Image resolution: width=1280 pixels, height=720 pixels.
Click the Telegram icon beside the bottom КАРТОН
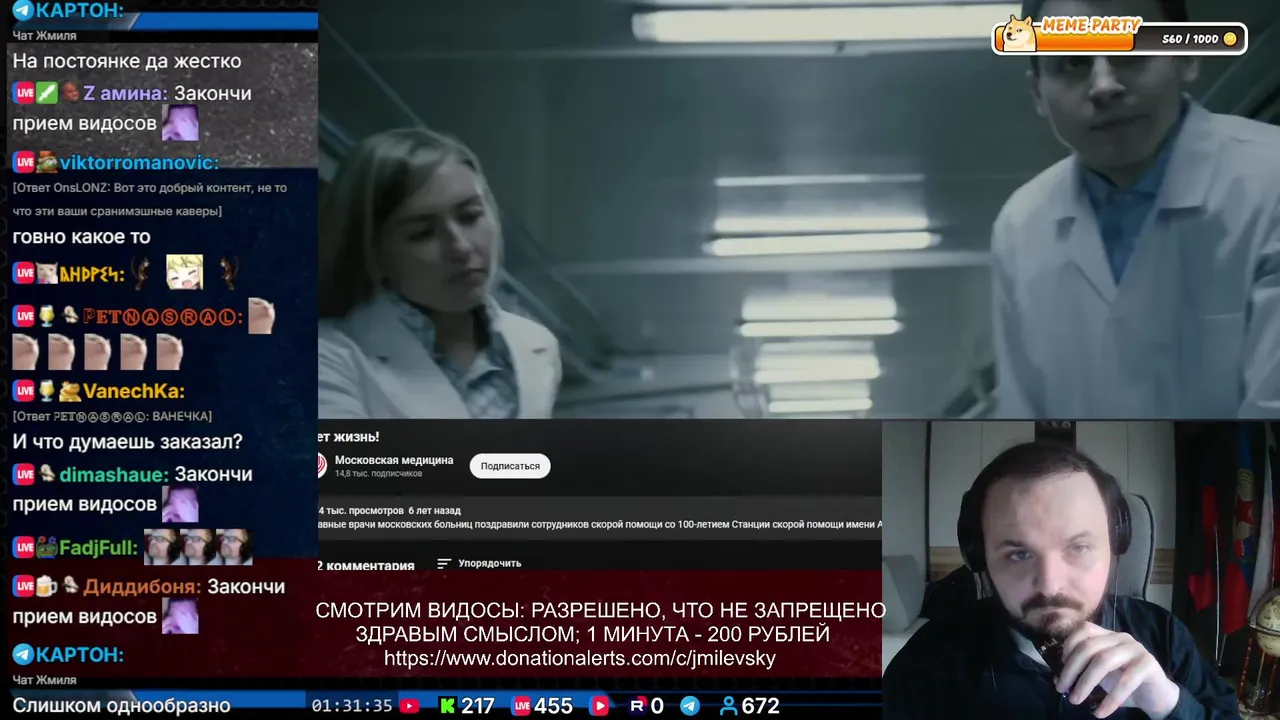click(x=22, y=654)
